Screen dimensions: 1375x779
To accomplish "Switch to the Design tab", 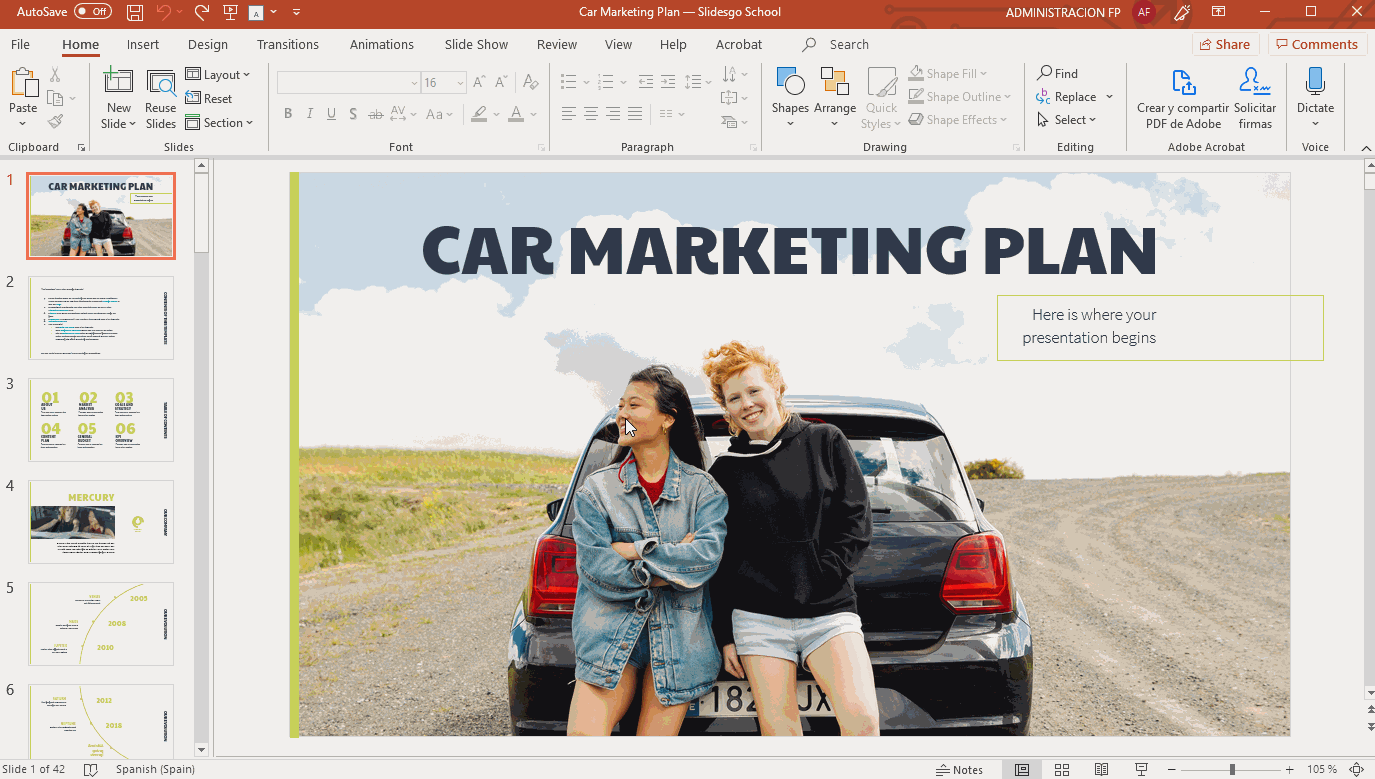I will (x=208, y=44).
